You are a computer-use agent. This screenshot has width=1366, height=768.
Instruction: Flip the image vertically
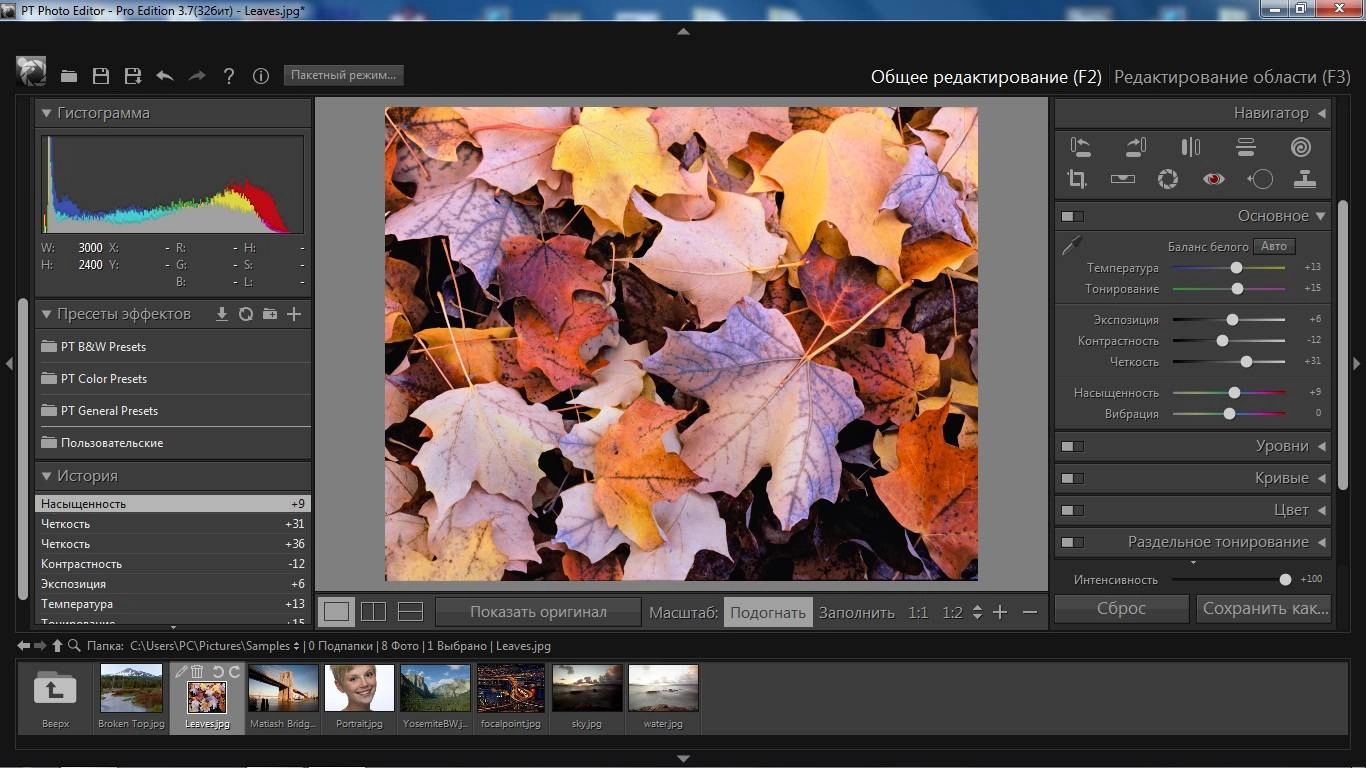(x=1245, y=148)
